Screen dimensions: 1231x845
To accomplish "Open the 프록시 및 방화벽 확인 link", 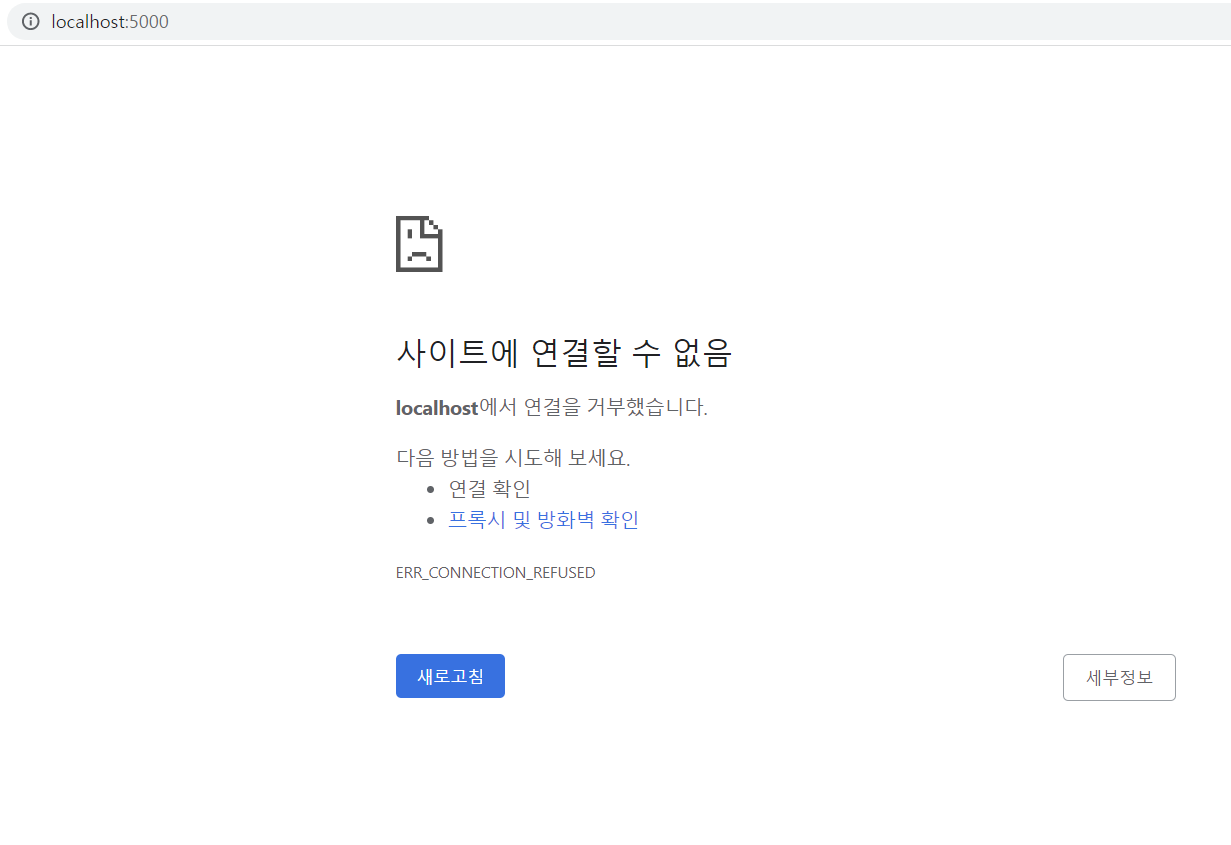I will (543, 519).
